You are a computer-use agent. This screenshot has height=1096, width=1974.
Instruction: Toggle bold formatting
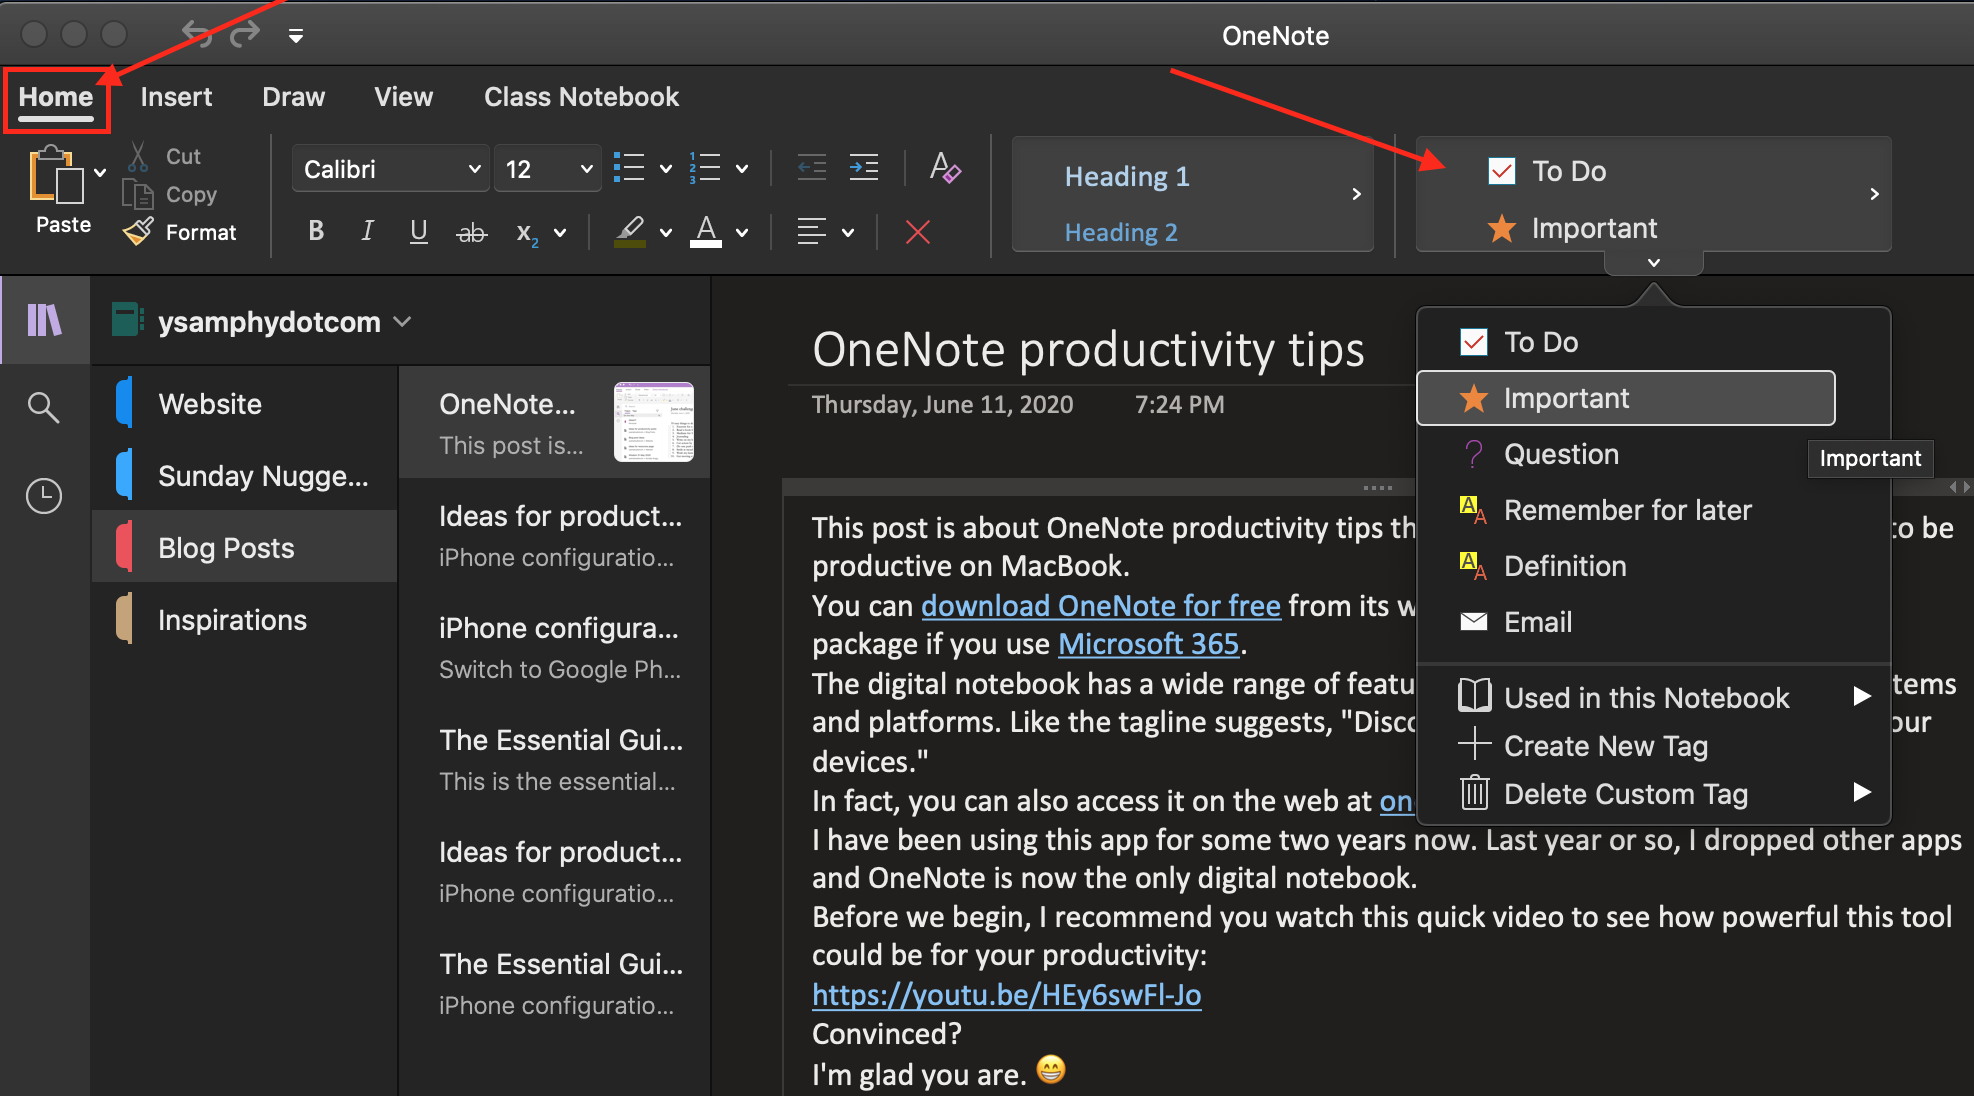(x=316, y=231)
